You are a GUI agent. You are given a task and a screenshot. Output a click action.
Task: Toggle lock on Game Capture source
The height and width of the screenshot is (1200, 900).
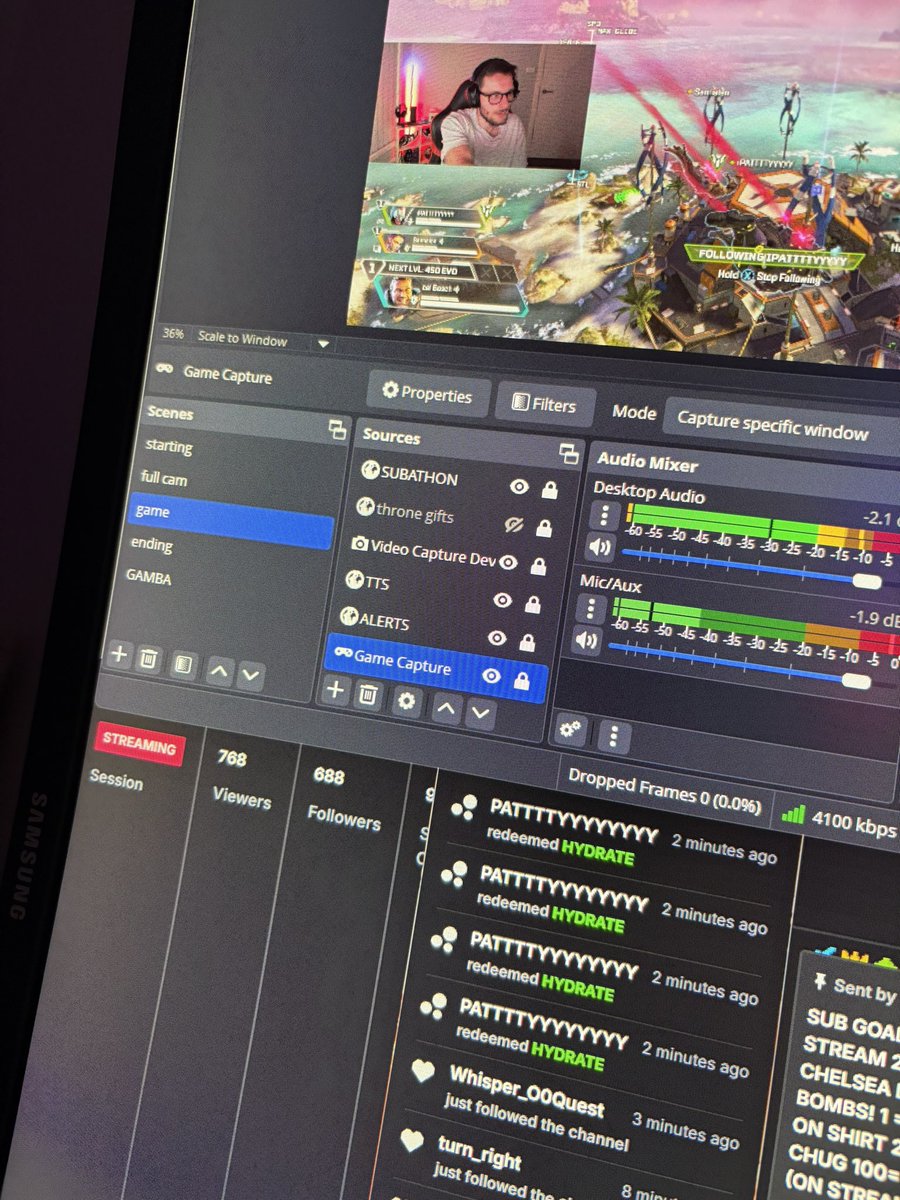(x=521, y=680)
